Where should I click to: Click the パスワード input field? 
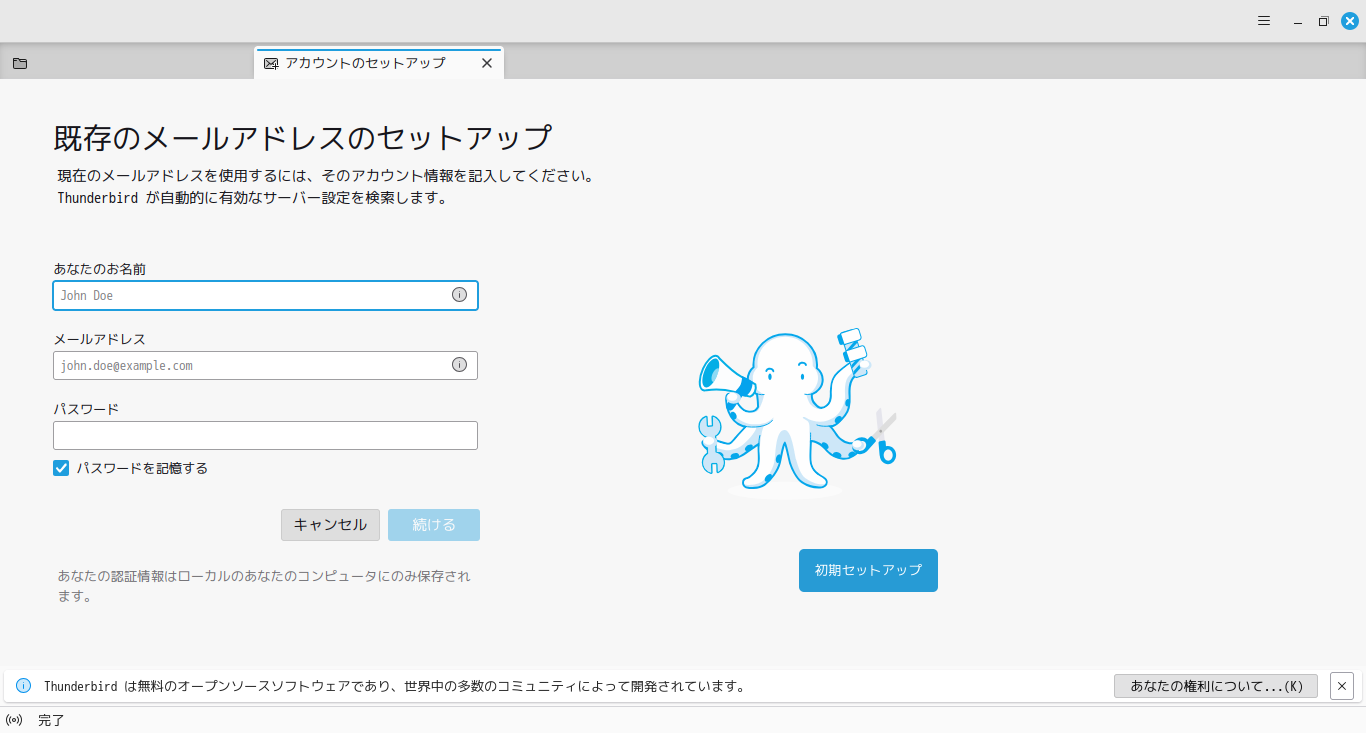(x=265, y=435)
